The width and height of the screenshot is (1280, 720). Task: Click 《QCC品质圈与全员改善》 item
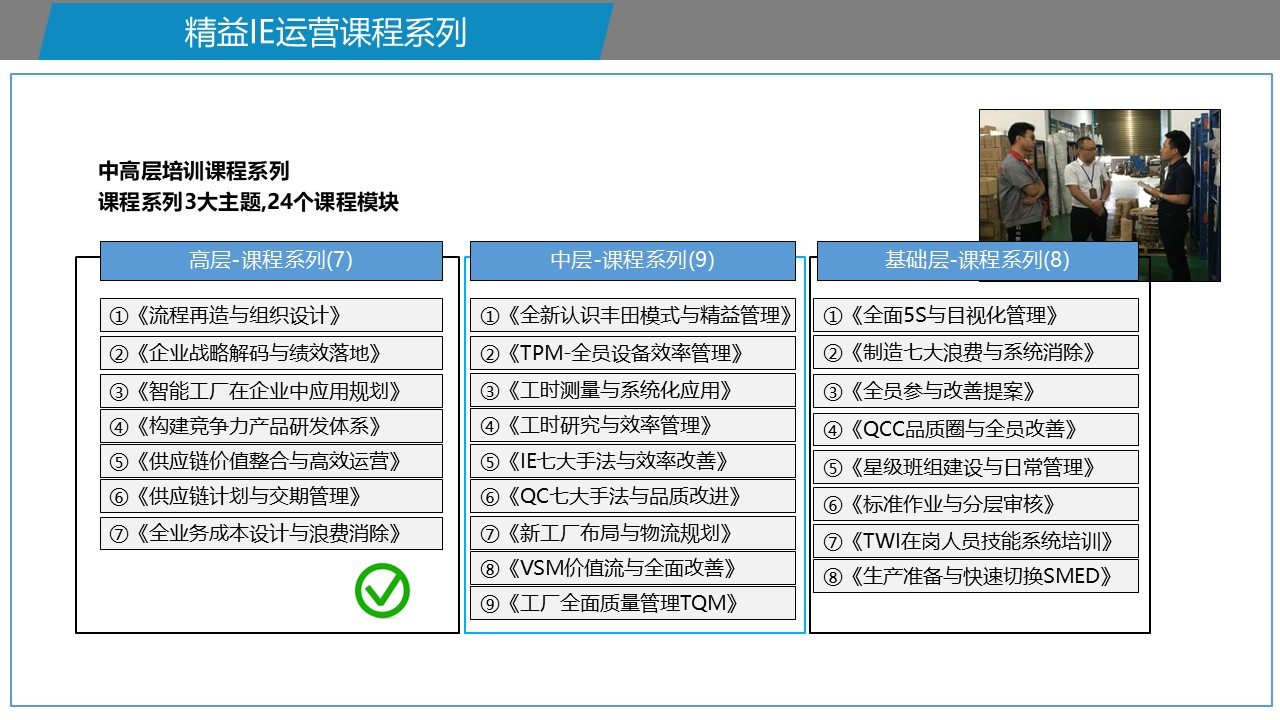(975, 429)
